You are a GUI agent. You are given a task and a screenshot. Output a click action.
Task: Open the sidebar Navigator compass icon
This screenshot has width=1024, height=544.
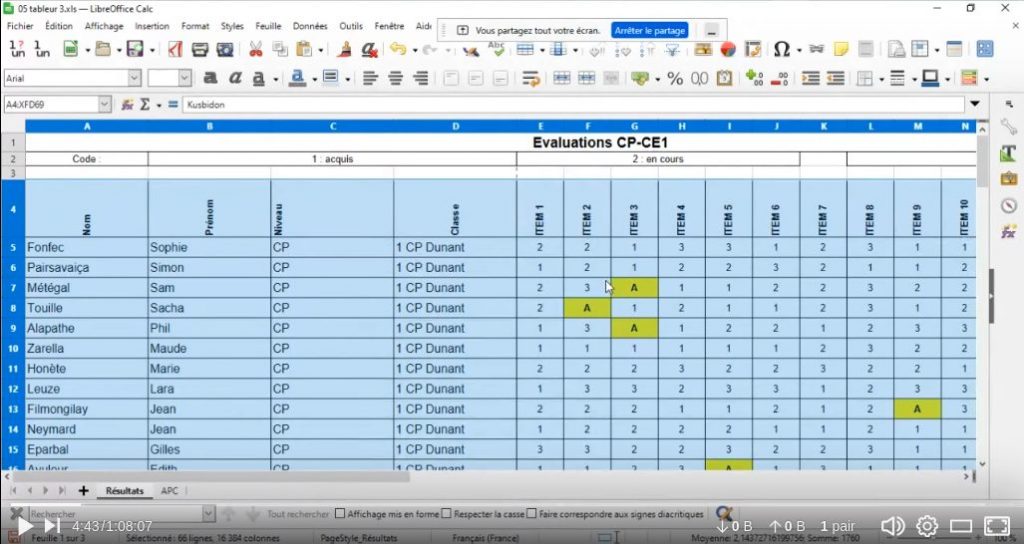coord(1008,205)
